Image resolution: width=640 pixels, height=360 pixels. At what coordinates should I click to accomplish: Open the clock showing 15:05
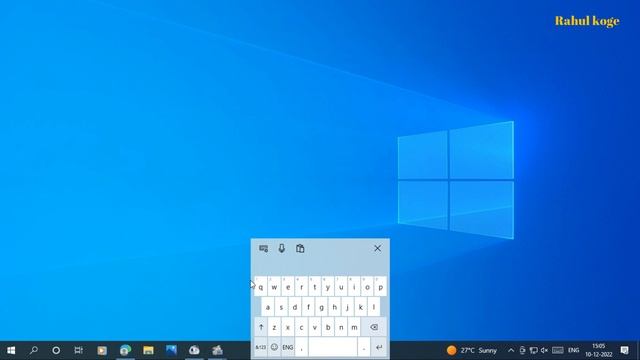tap(599, 350)
